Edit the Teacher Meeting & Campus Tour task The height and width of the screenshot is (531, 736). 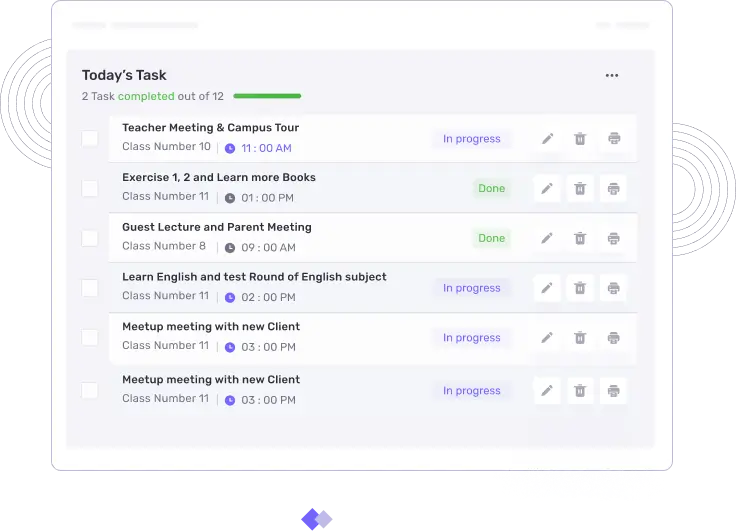pyautogui.click(x=547, y=139)
